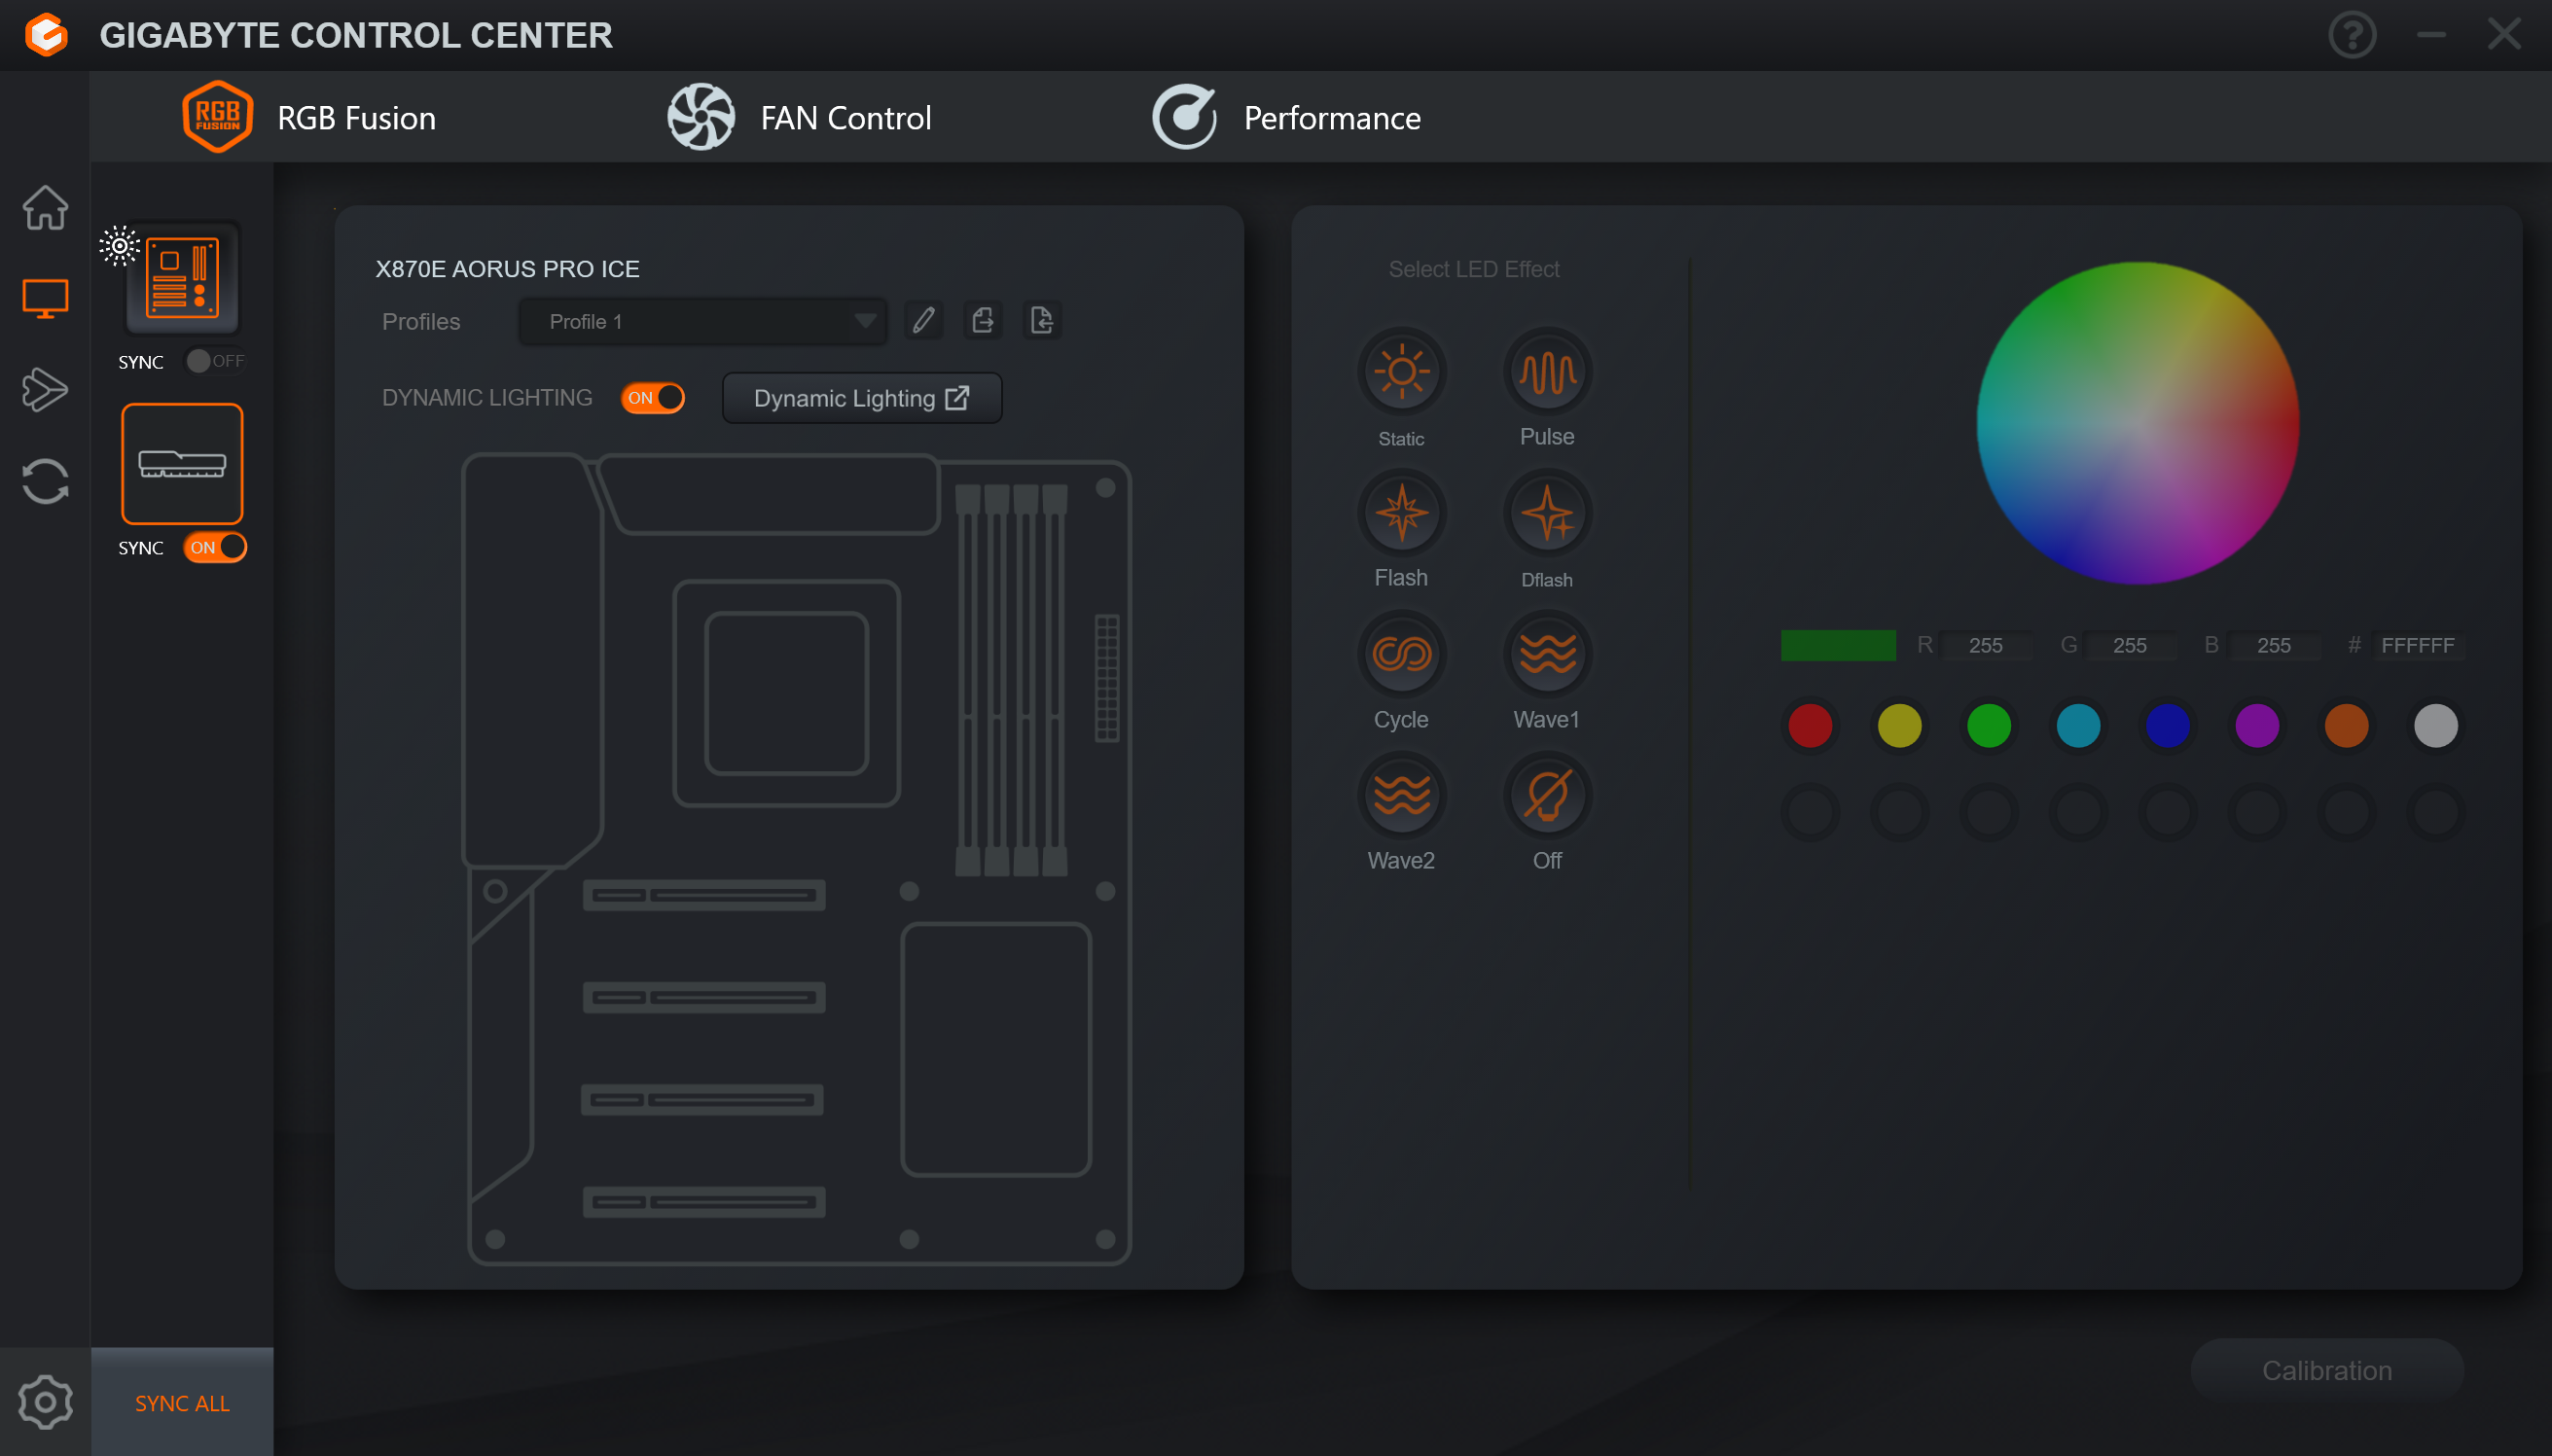Open the Performance tab
2552x1456 pixels.
tap(1285, 118)
